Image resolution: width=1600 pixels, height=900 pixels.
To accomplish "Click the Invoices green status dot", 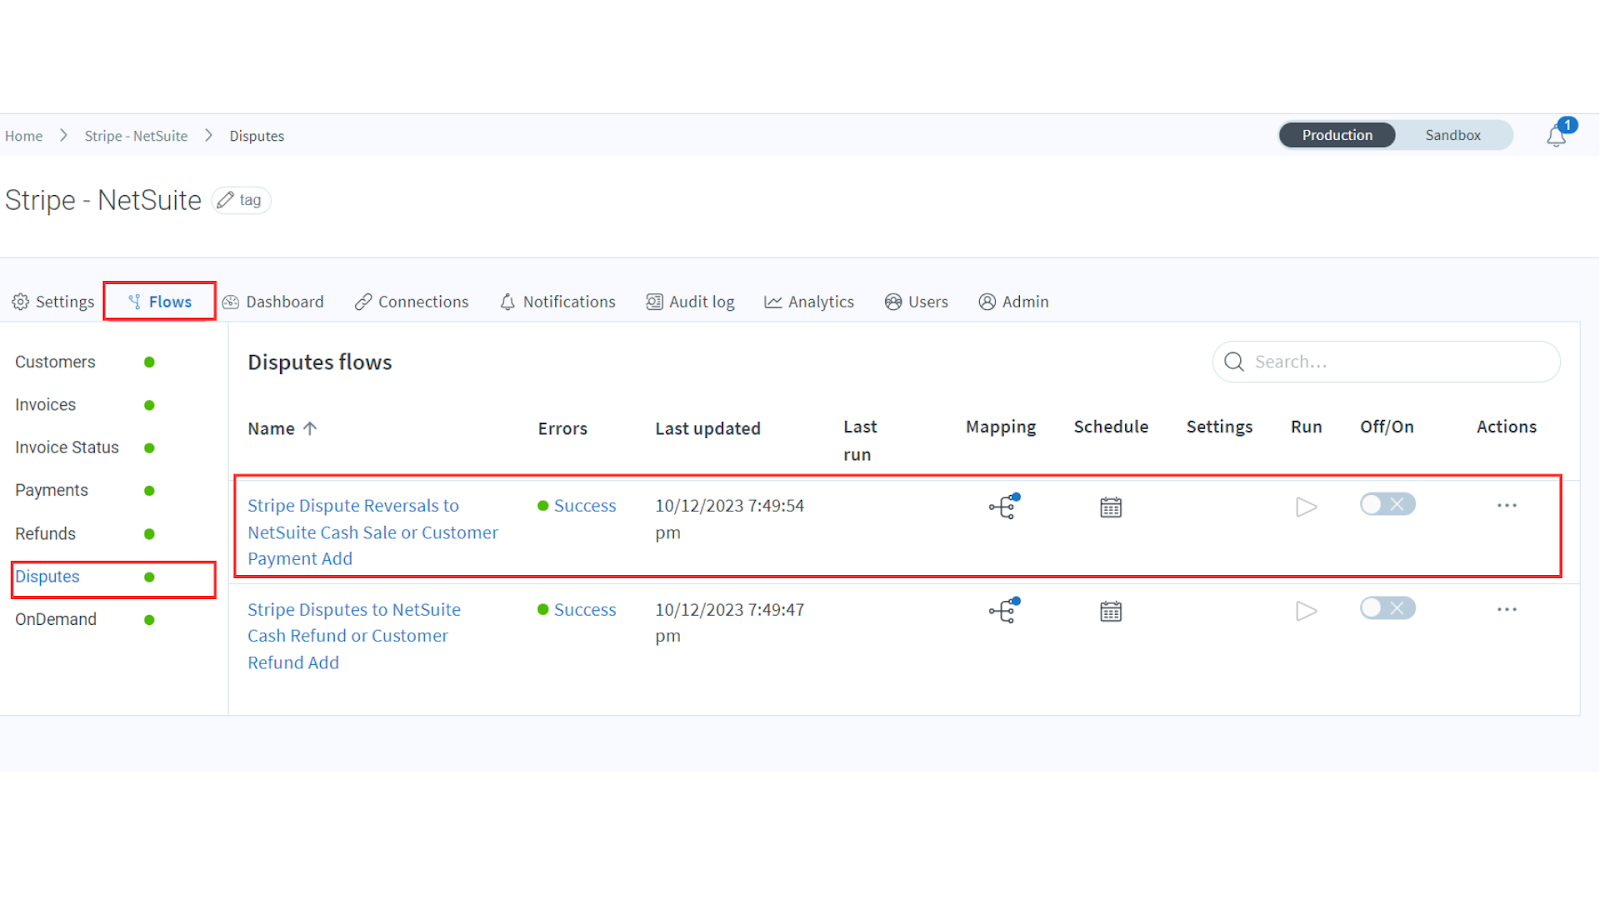I will [x=149, y=405].
